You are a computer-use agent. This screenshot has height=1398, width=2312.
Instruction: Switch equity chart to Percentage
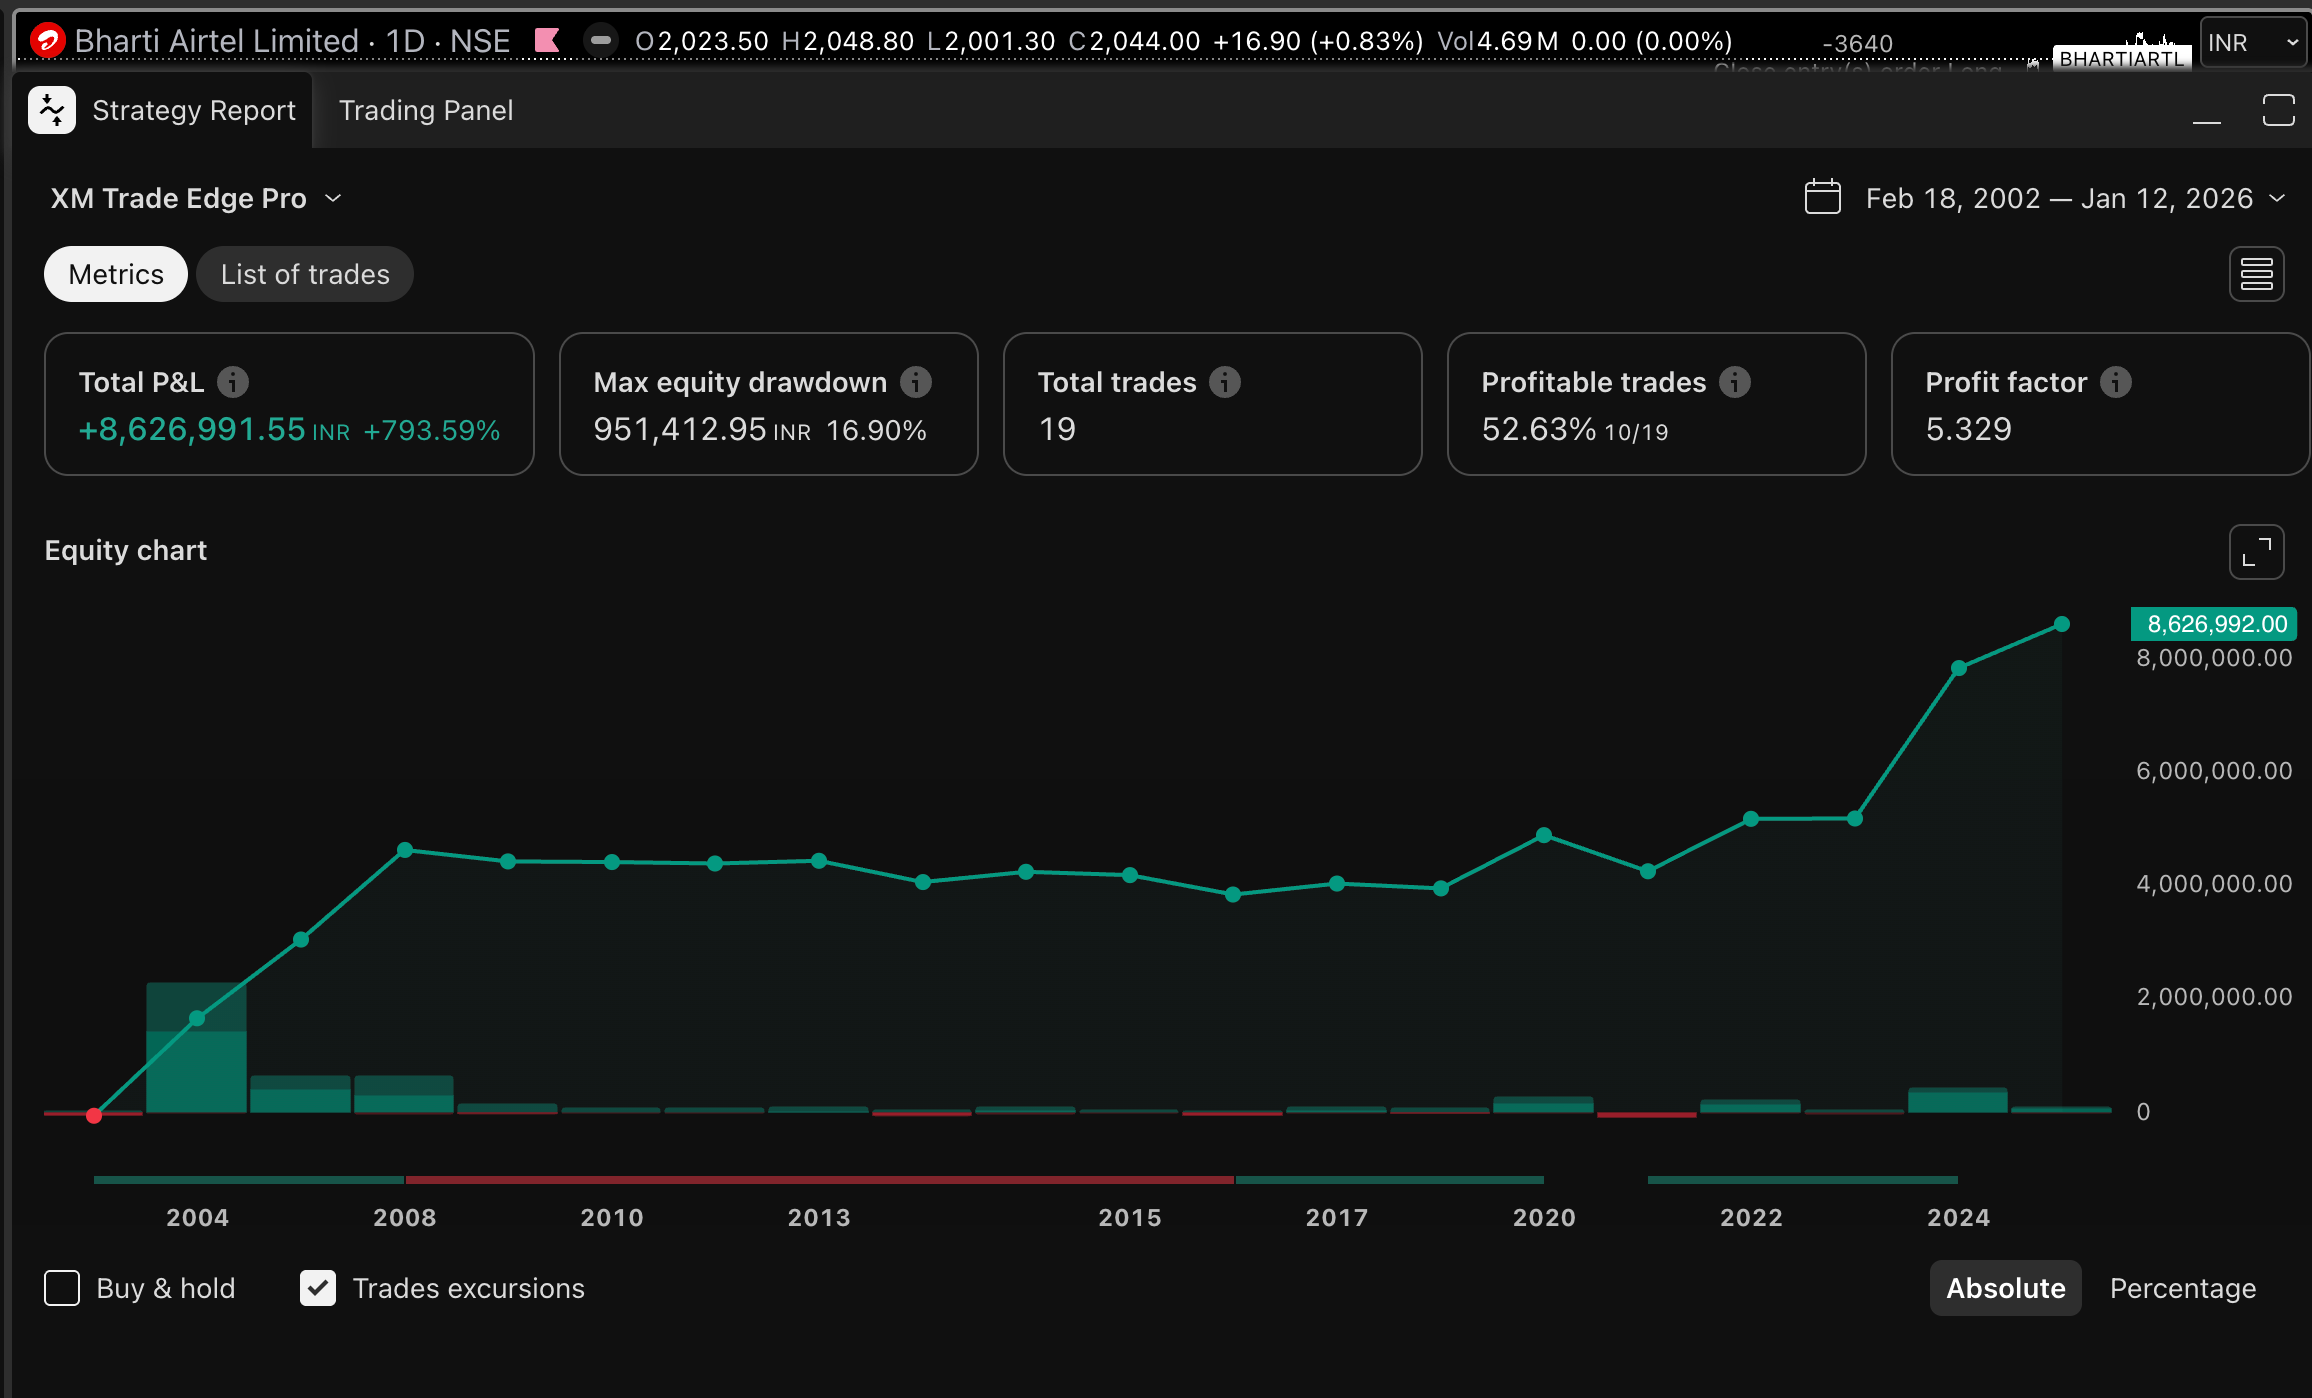pyautogui.click(x=2182, y=1288)
